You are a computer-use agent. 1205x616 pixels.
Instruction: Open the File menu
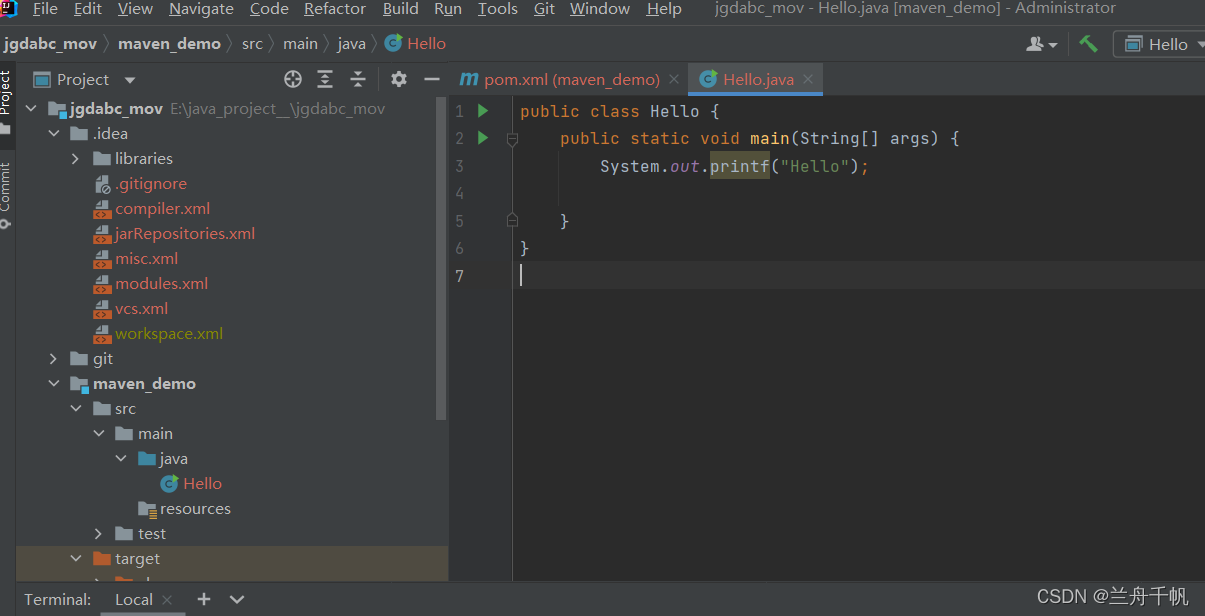(x=45, y=9)
